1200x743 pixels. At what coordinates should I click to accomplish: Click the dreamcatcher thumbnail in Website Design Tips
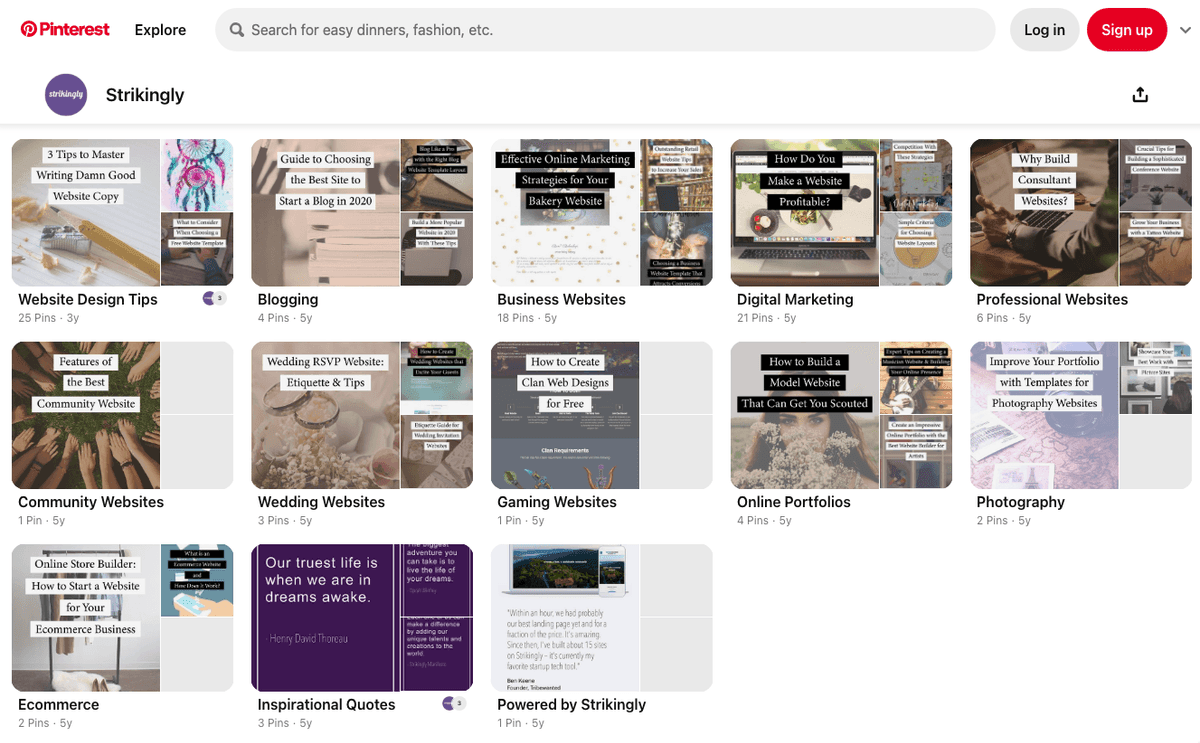[x=197, y=174]
